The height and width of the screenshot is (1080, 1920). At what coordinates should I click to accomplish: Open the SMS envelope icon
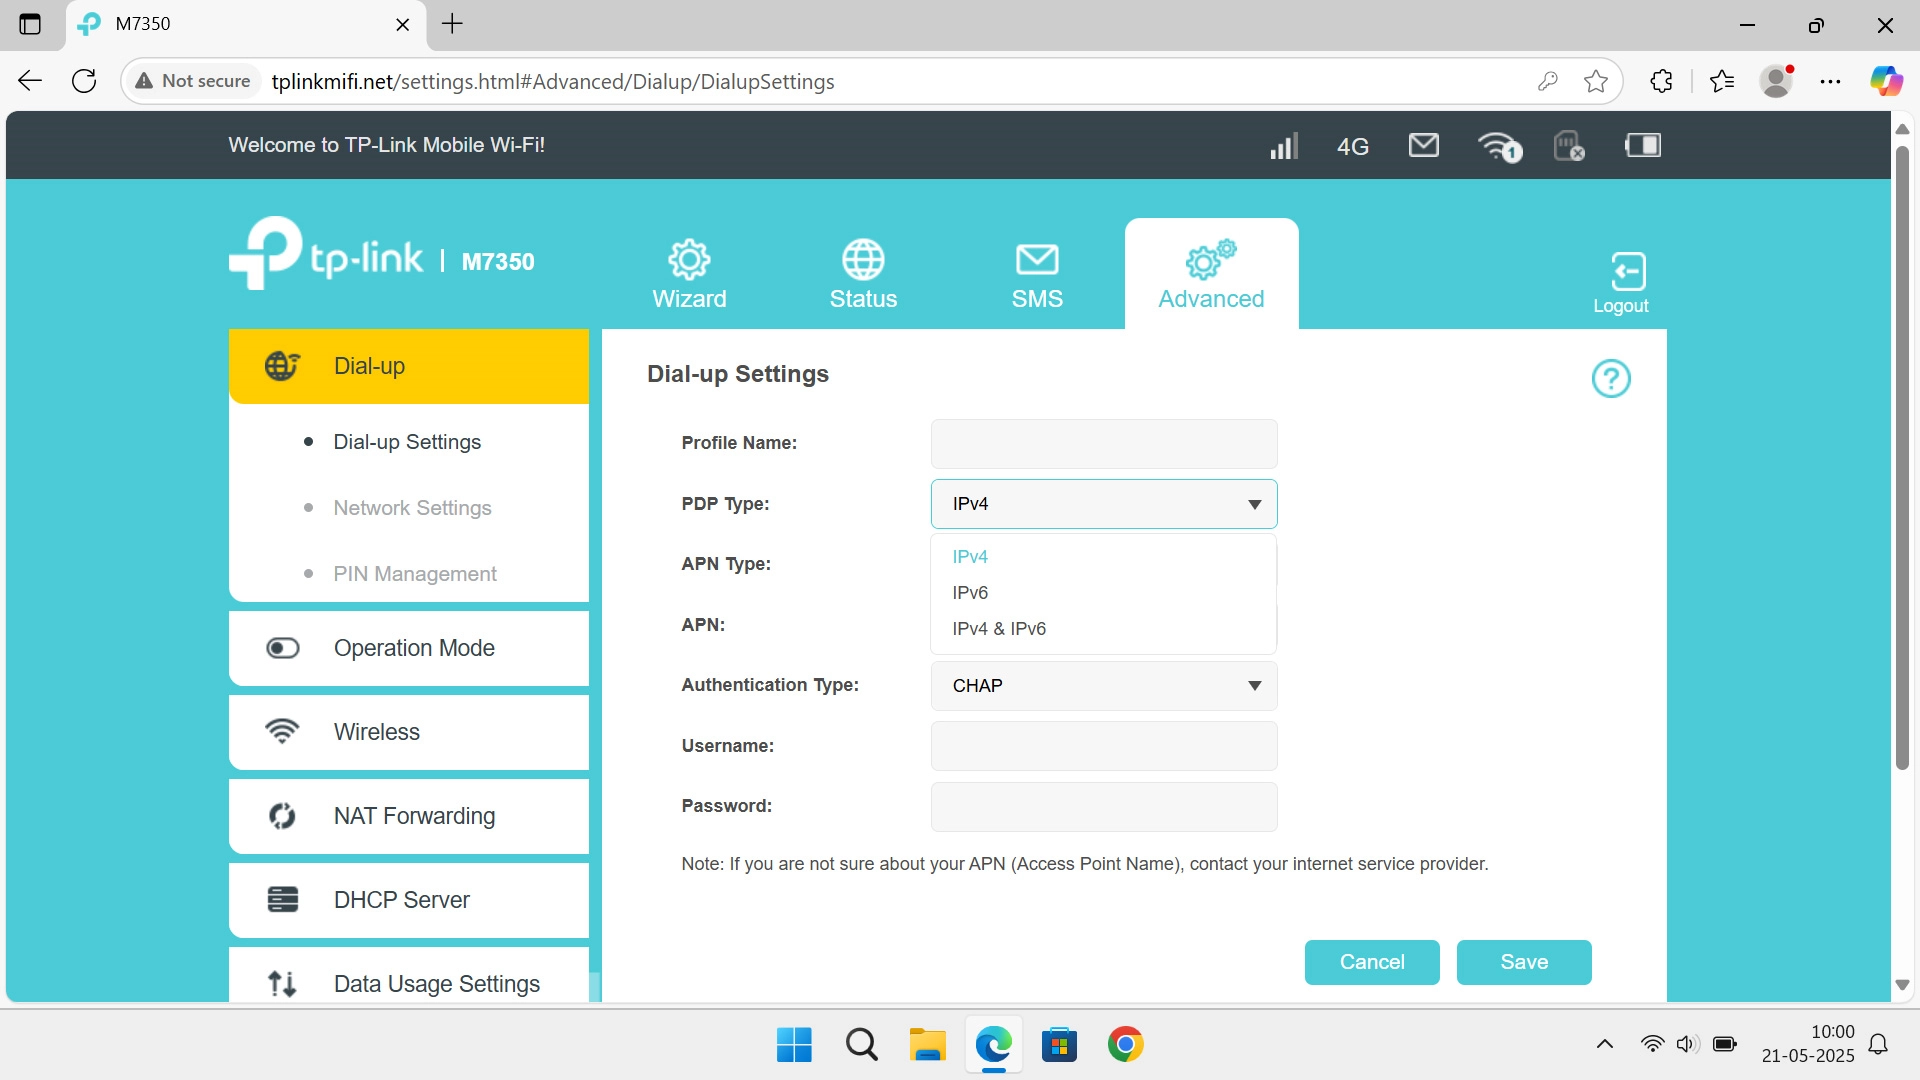tap(1037, 258)
